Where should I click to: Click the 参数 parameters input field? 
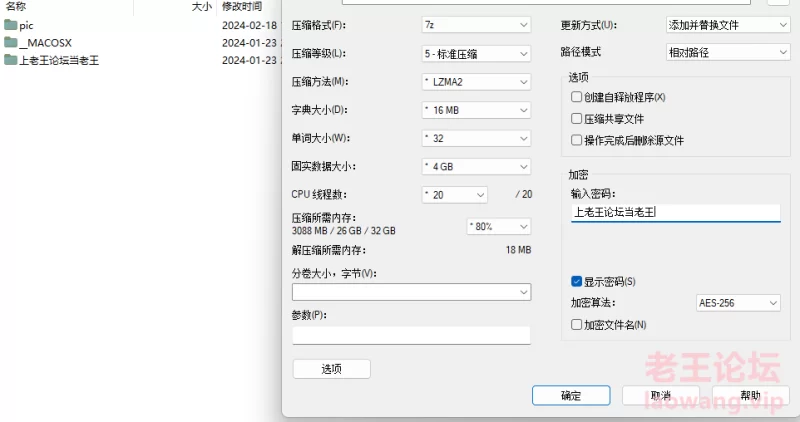pos(411,335)
